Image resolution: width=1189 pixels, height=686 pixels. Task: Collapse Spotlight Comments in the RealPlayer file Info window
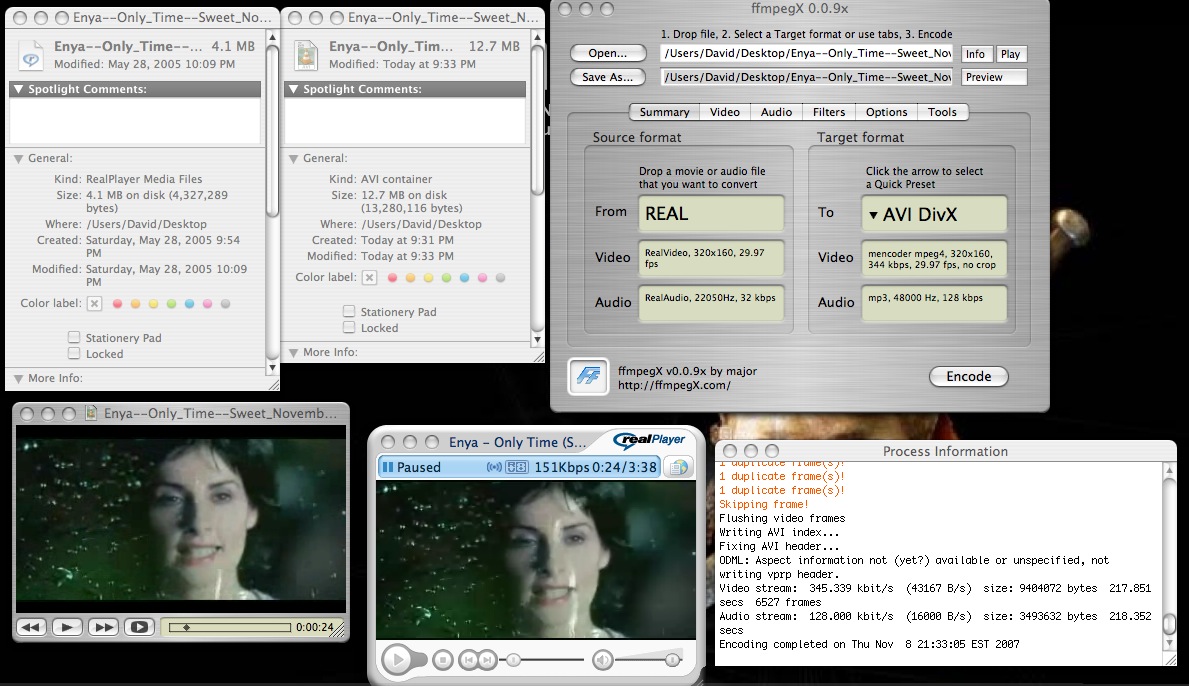coord(18,89)
